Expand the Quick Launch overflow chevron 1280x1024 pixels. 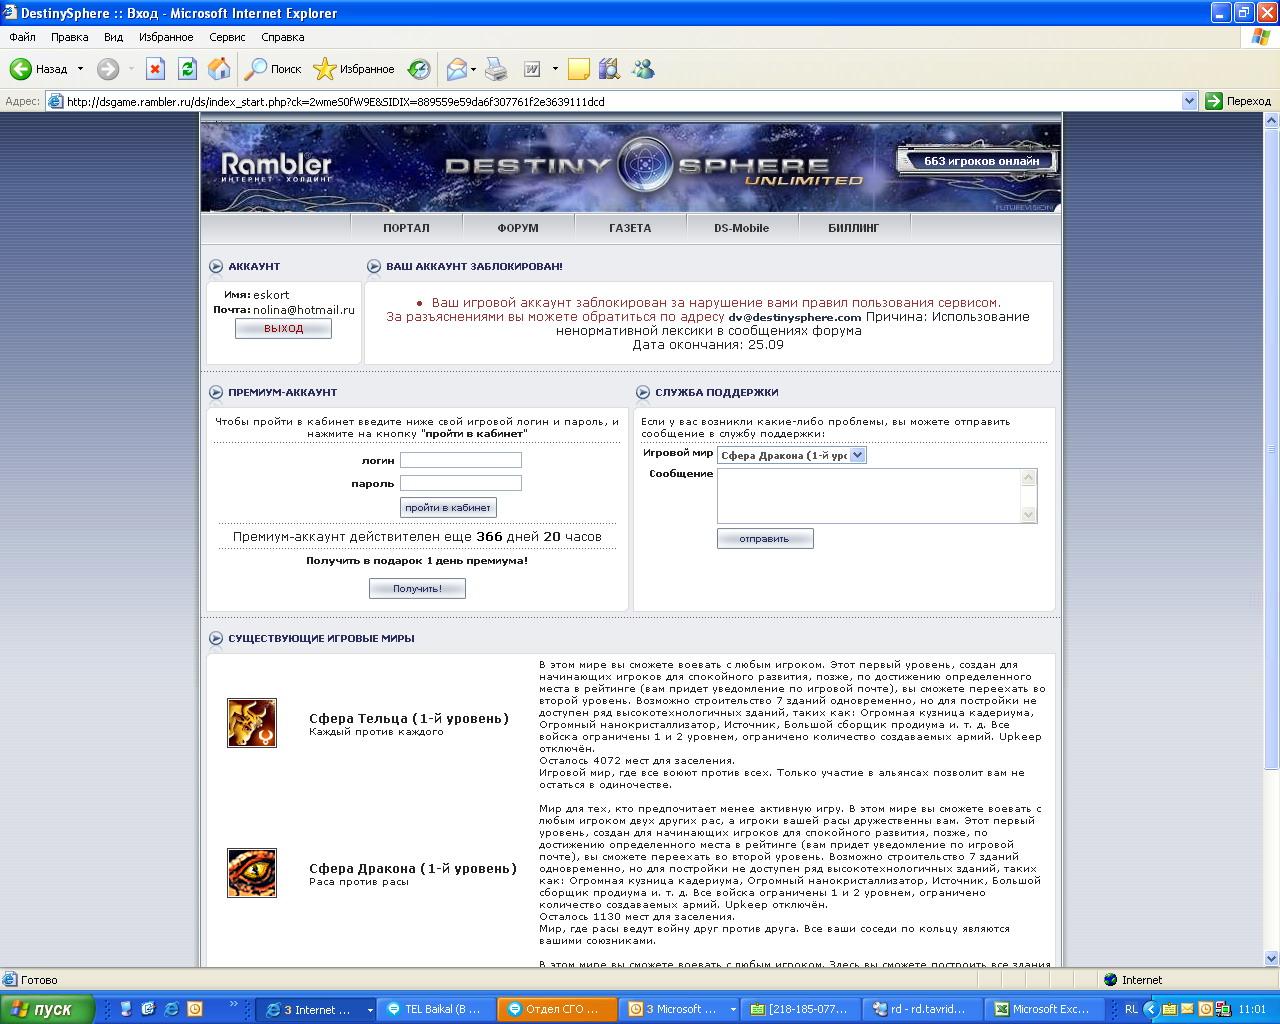tap(236, 1003)
